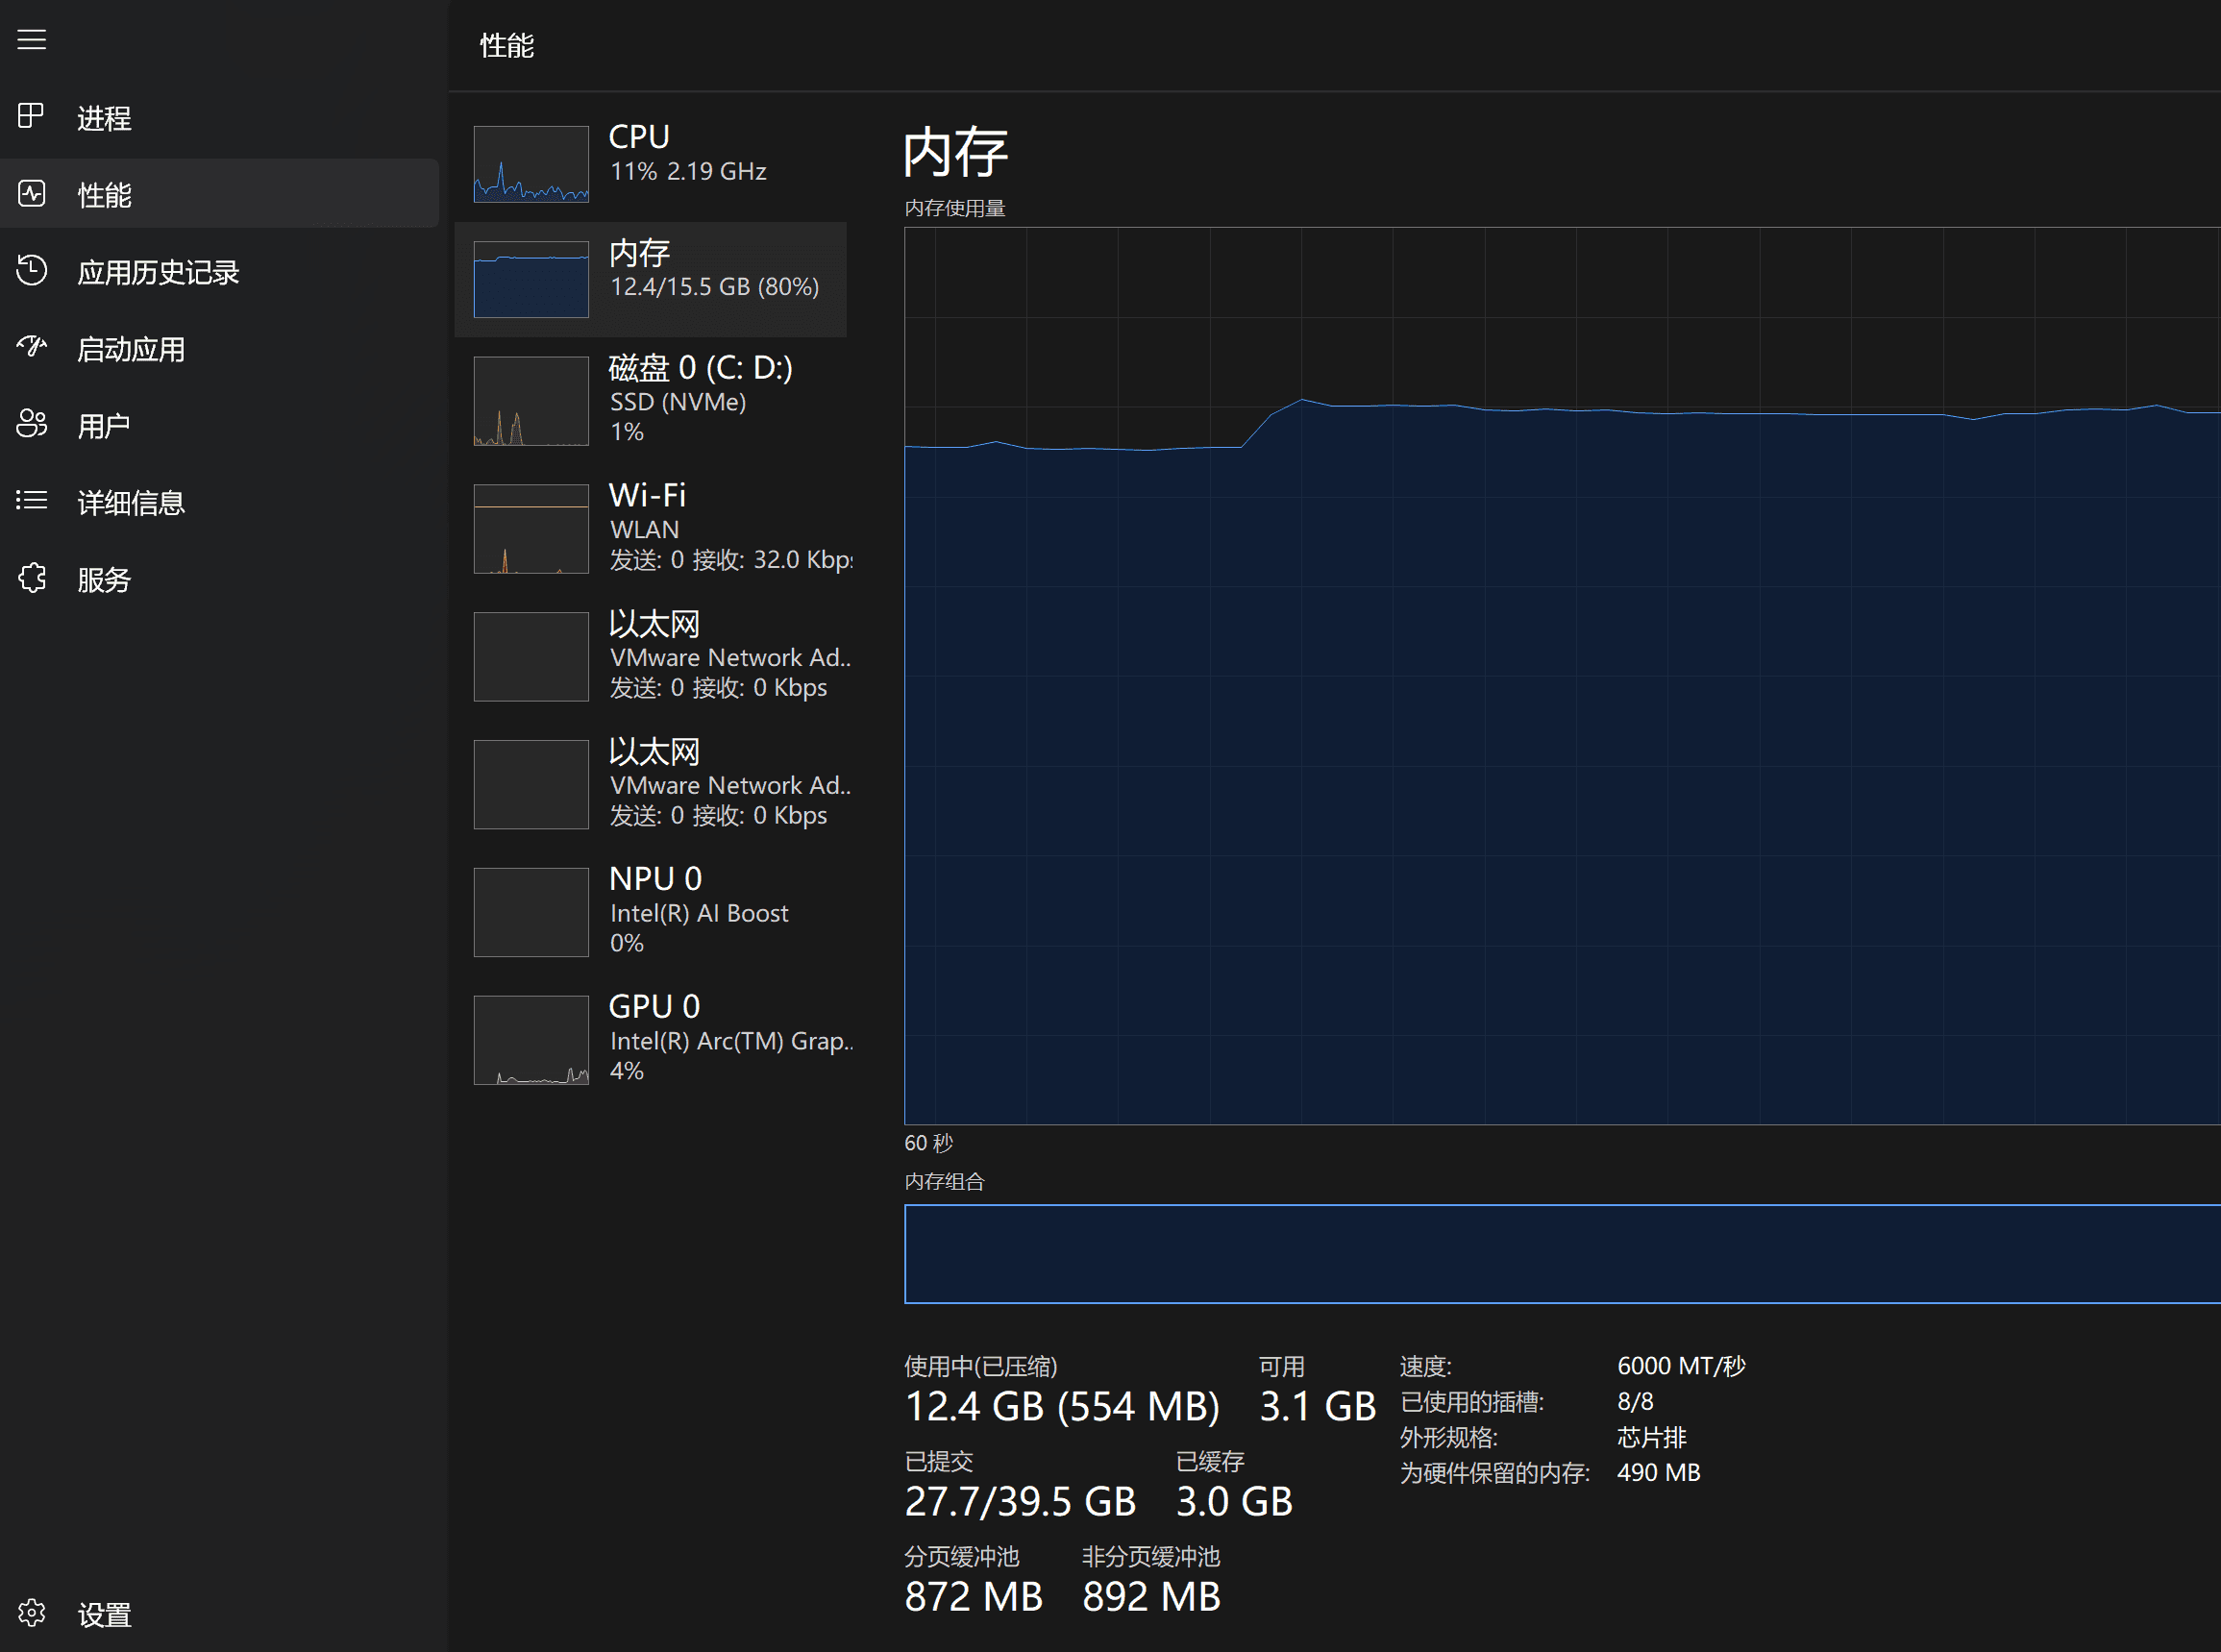Open the 服务 page
The width and height of the screenshot is (2221, 1652).
pos(219,579)
